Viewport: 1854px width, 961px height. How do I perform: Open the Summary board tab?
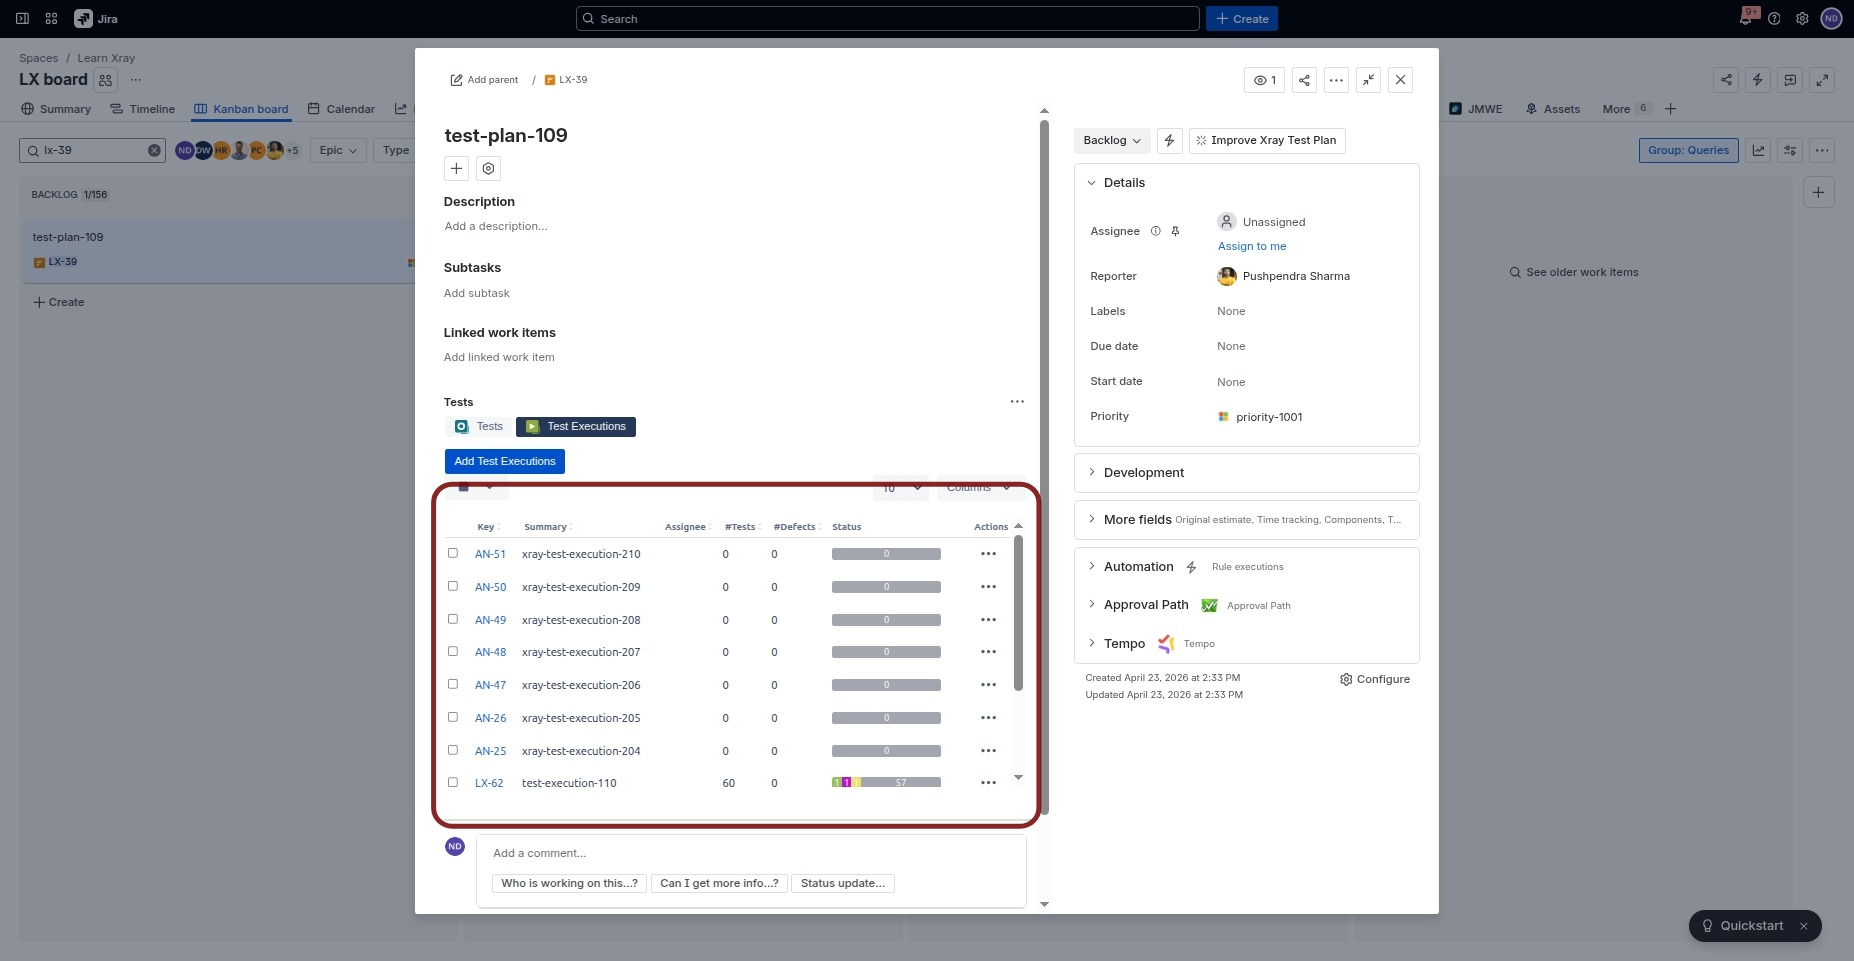tap(56, 109)
